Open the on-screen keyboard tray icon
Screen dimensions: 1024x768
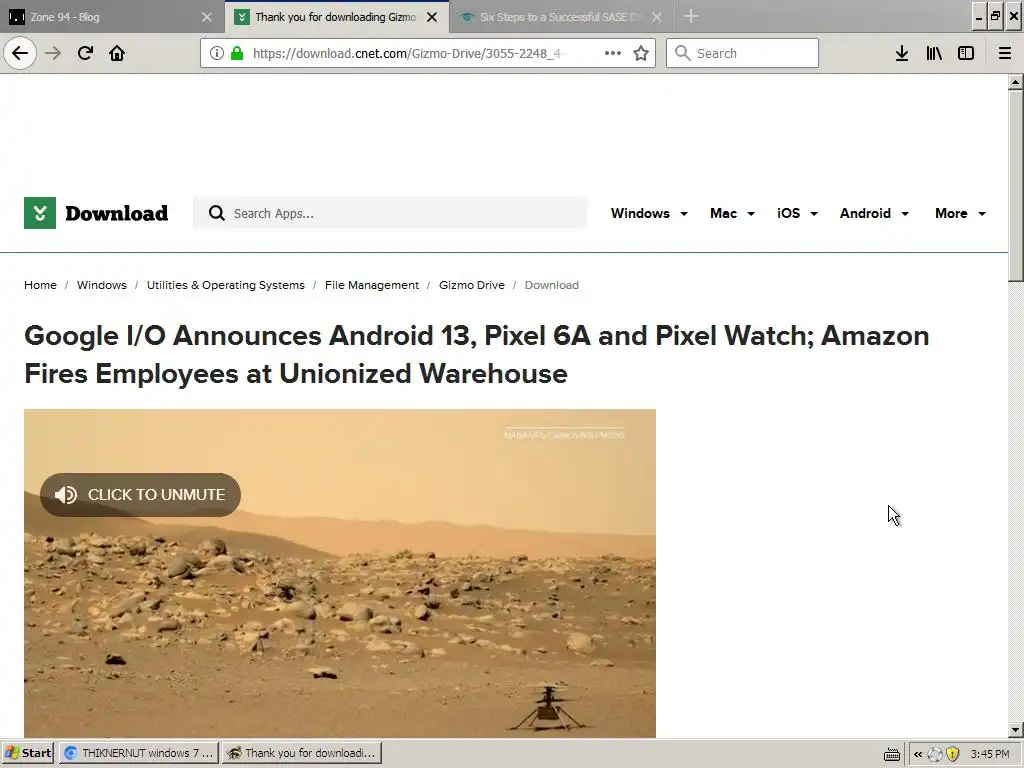coord(891,754)
